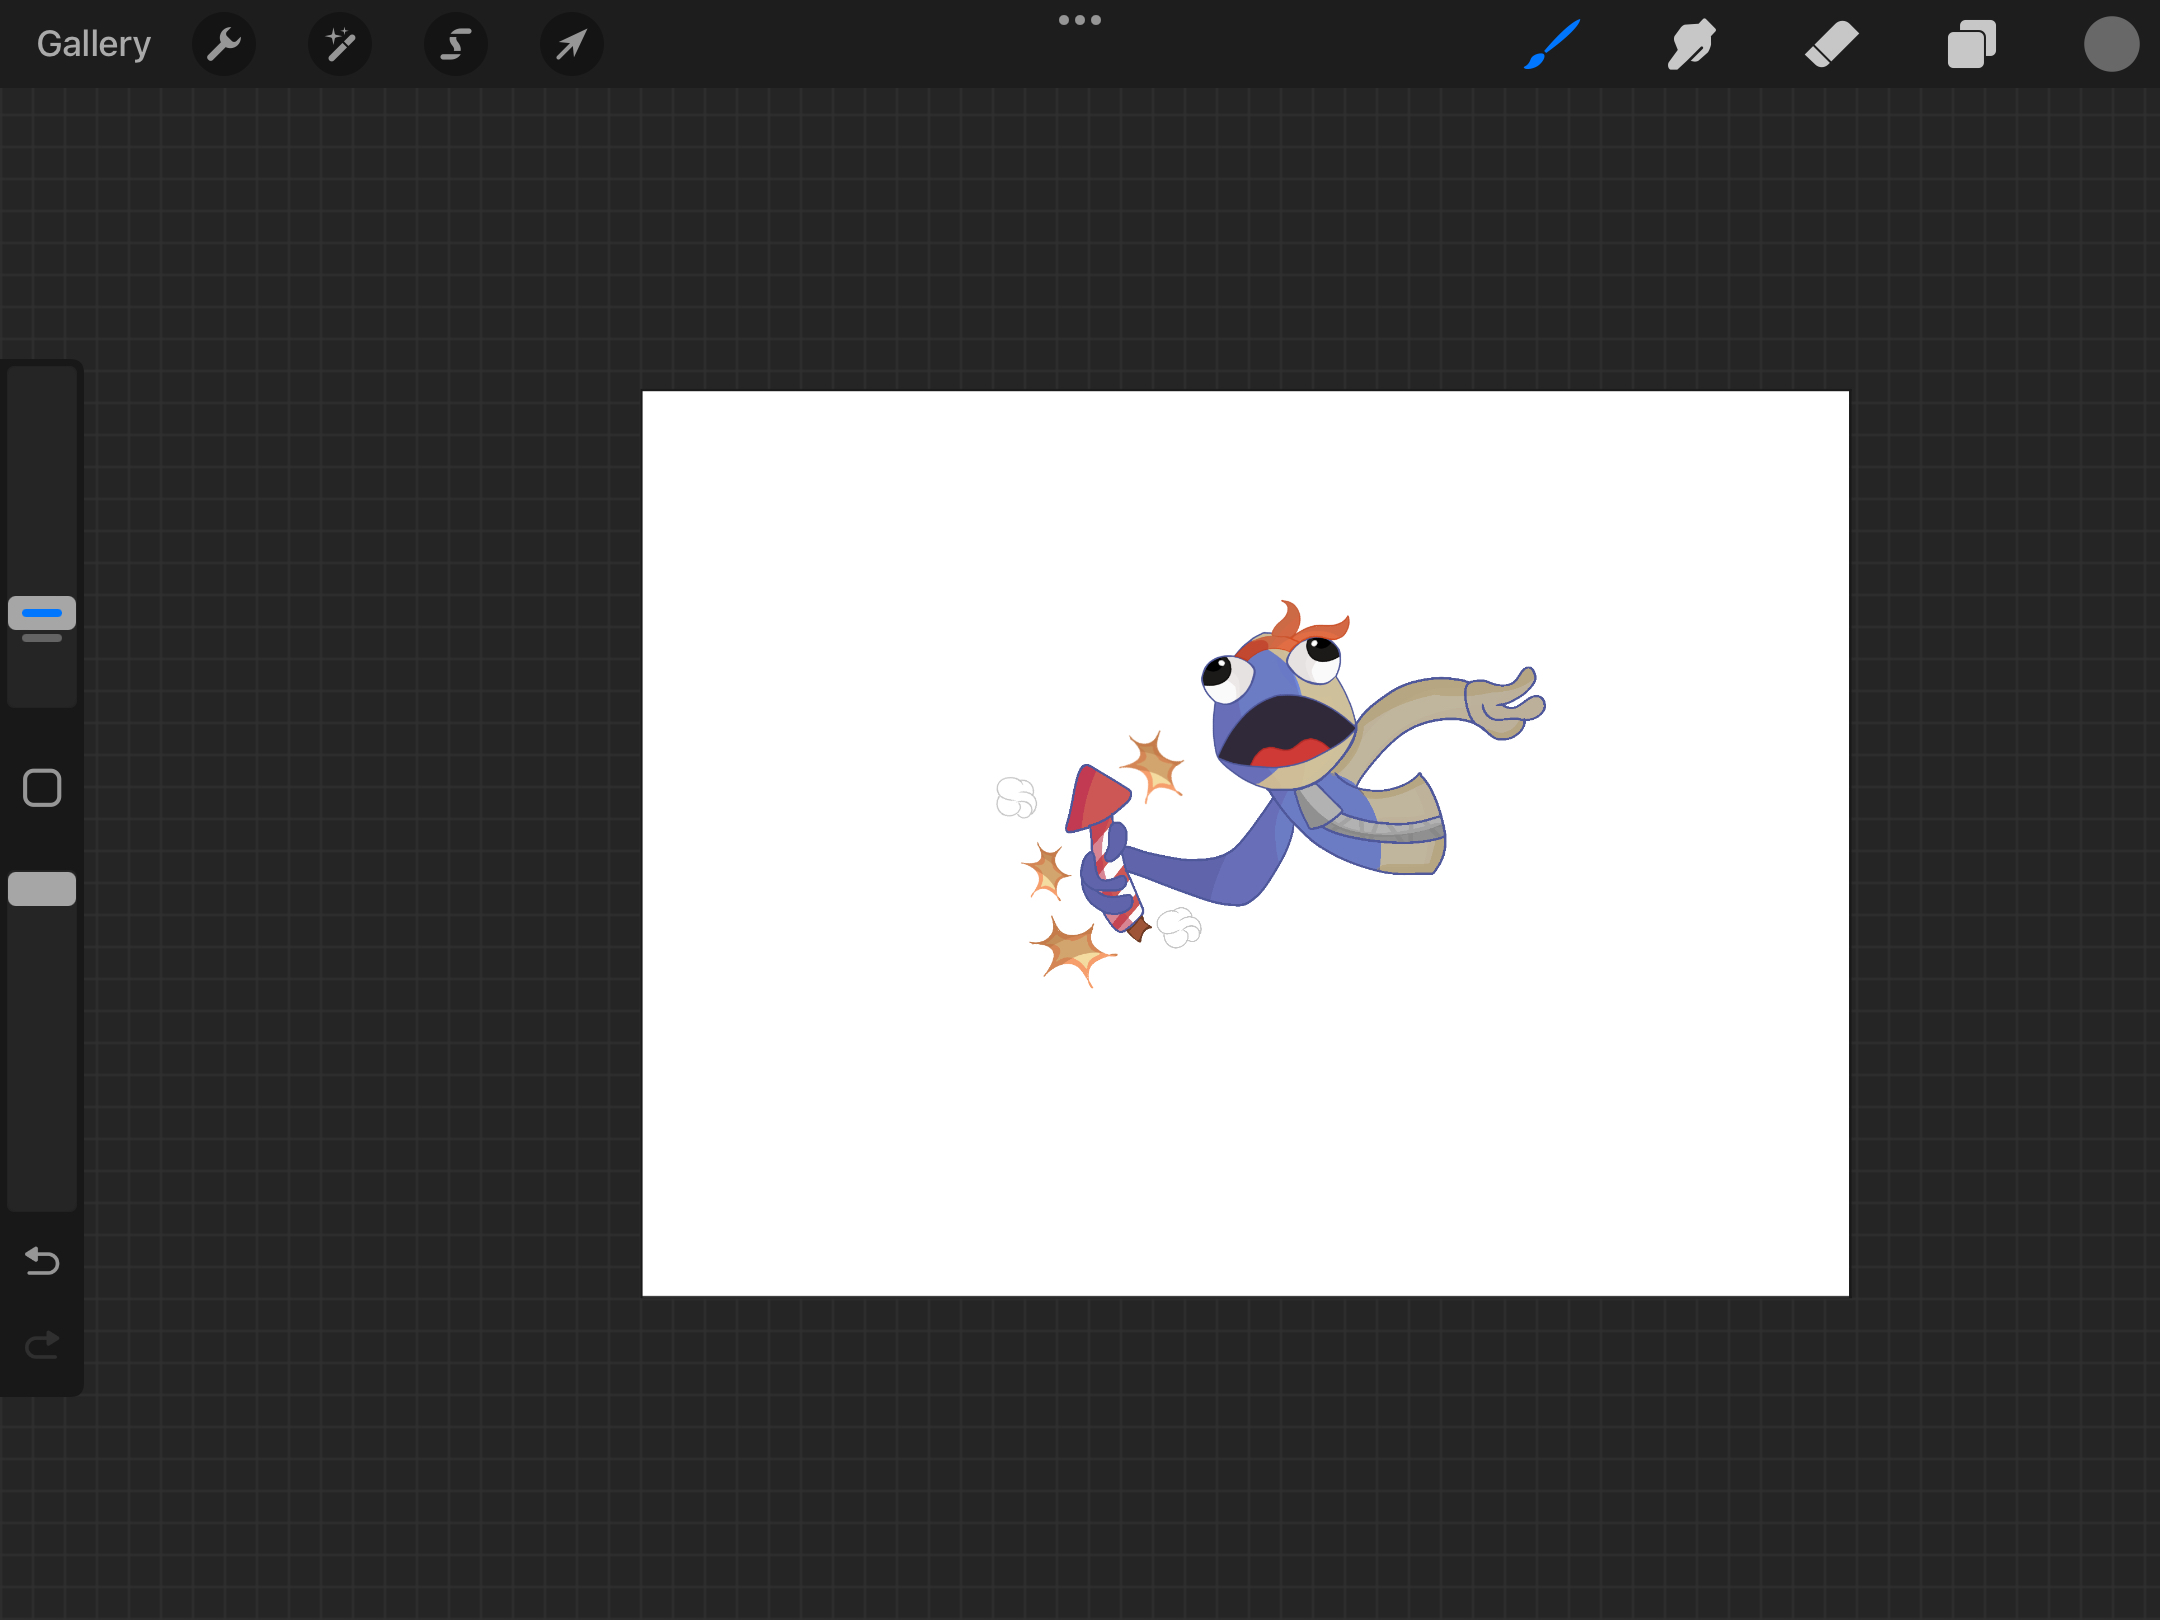Viewport: 2160px width, 1620px height.
Task: Return to the Gallery
Action: click(x=94, y=44)
